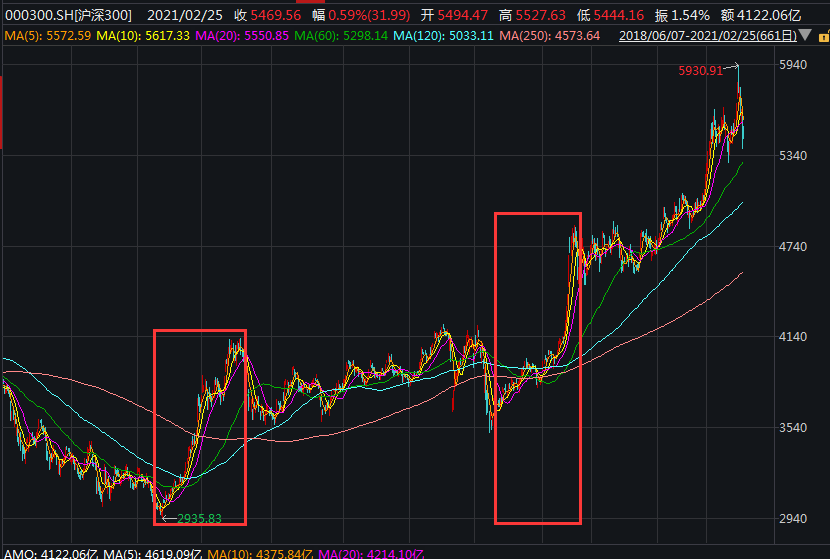This screenshot has height=559, width=830.
Task: Select the 000300.SH stock code title
Action: [69, 15]
